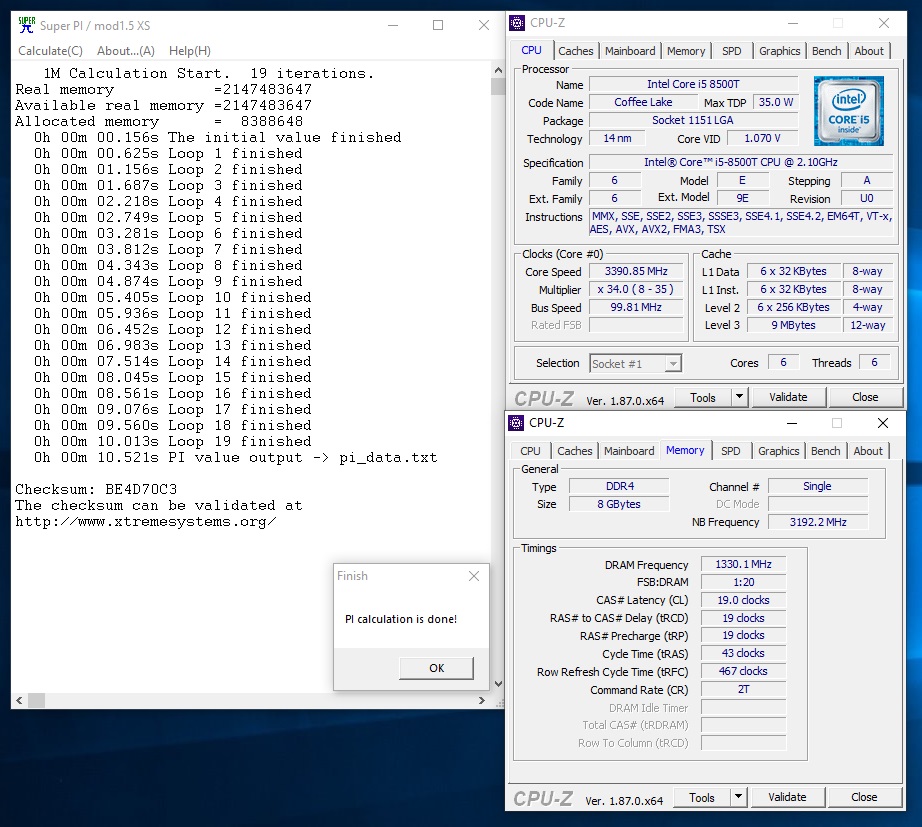The image size is (922, 827).
Task: Click Validate button in top CPU-Z window
Action: pos(788,397)
